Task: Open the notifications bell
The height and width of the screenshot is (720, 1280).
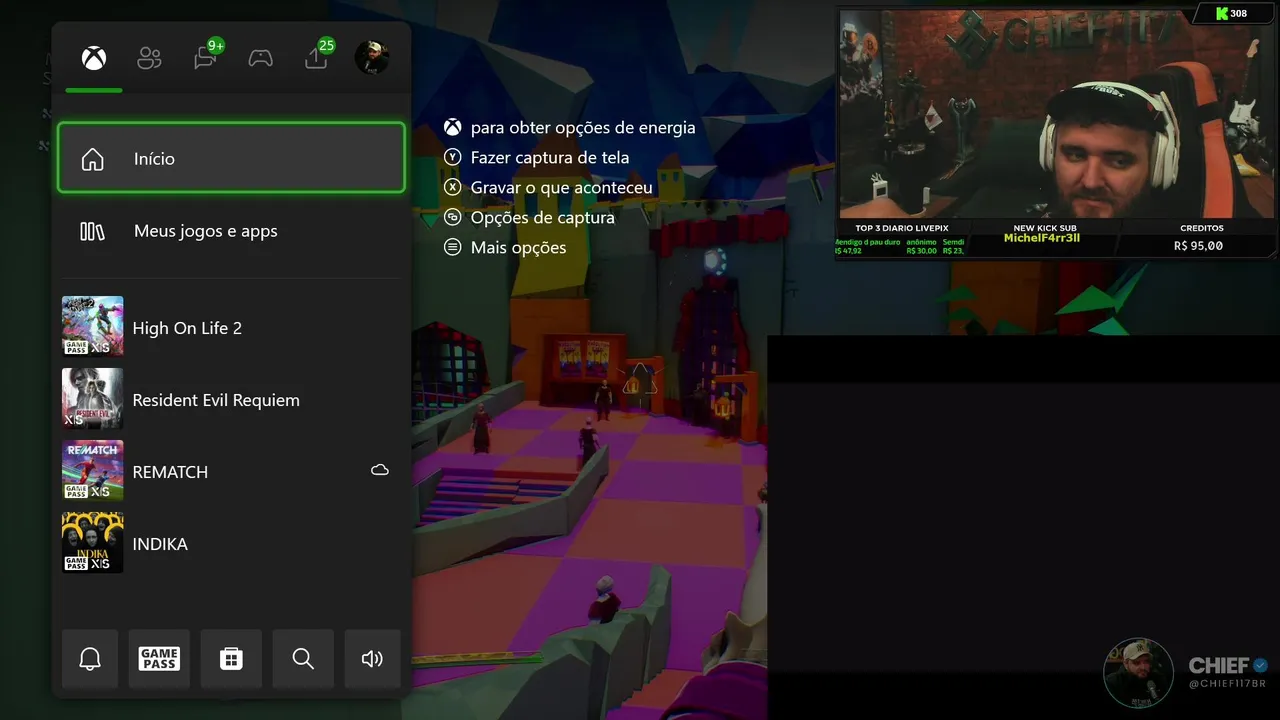Action: [x=90, y=659]
